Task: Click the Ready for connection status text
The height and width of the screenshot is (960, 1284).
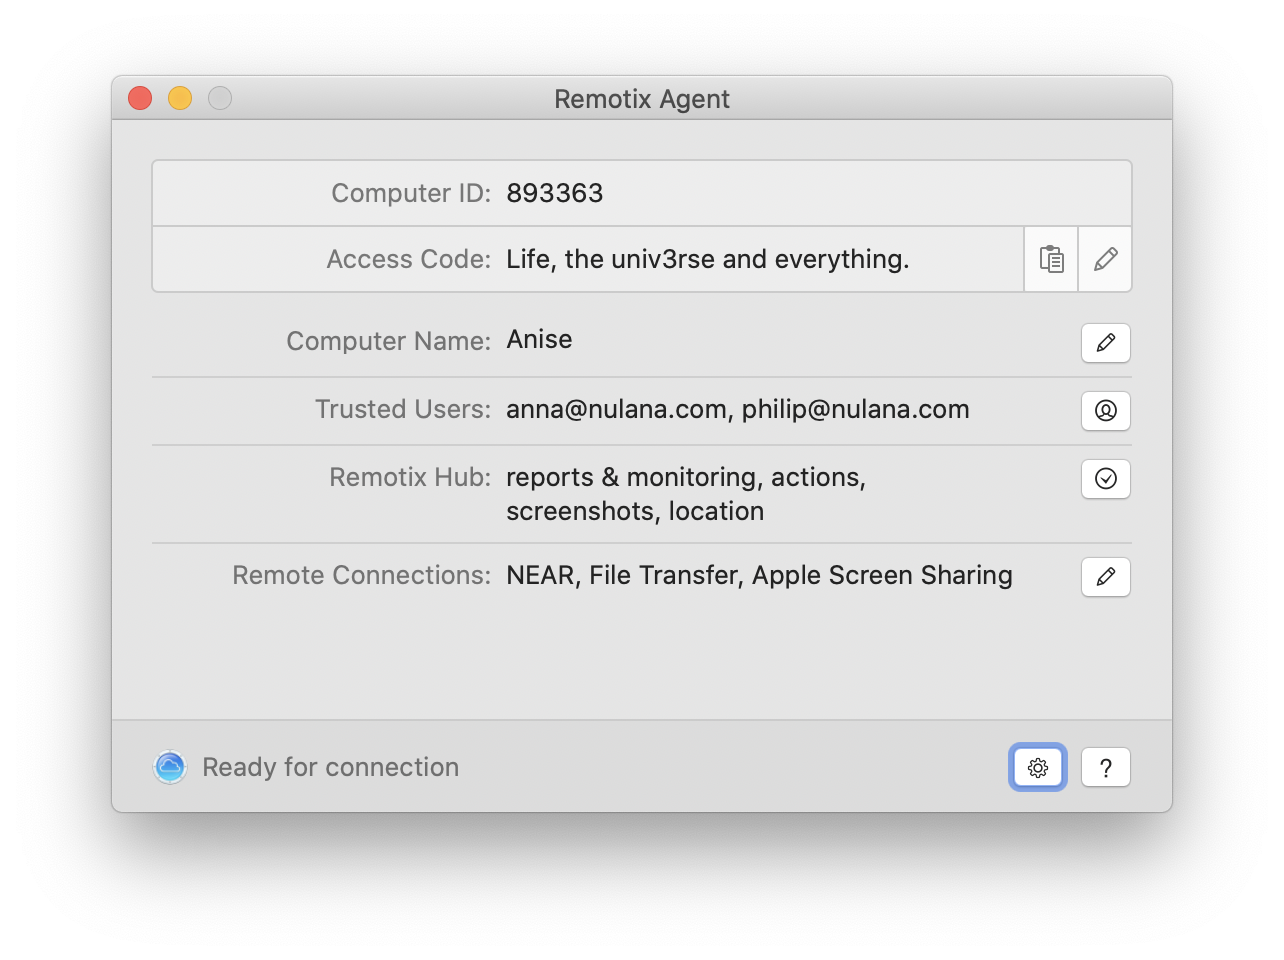Action: click(x=331, y=767)
